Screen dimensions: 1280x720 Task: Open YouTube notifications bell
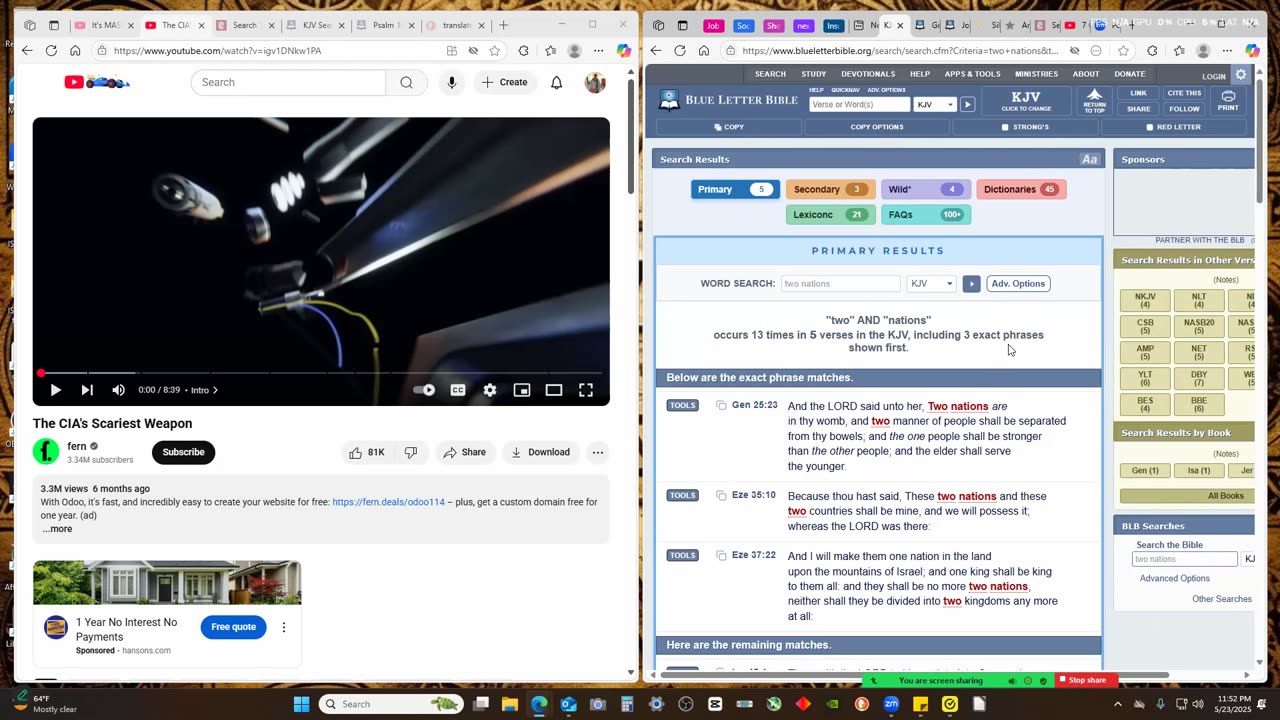557,82
